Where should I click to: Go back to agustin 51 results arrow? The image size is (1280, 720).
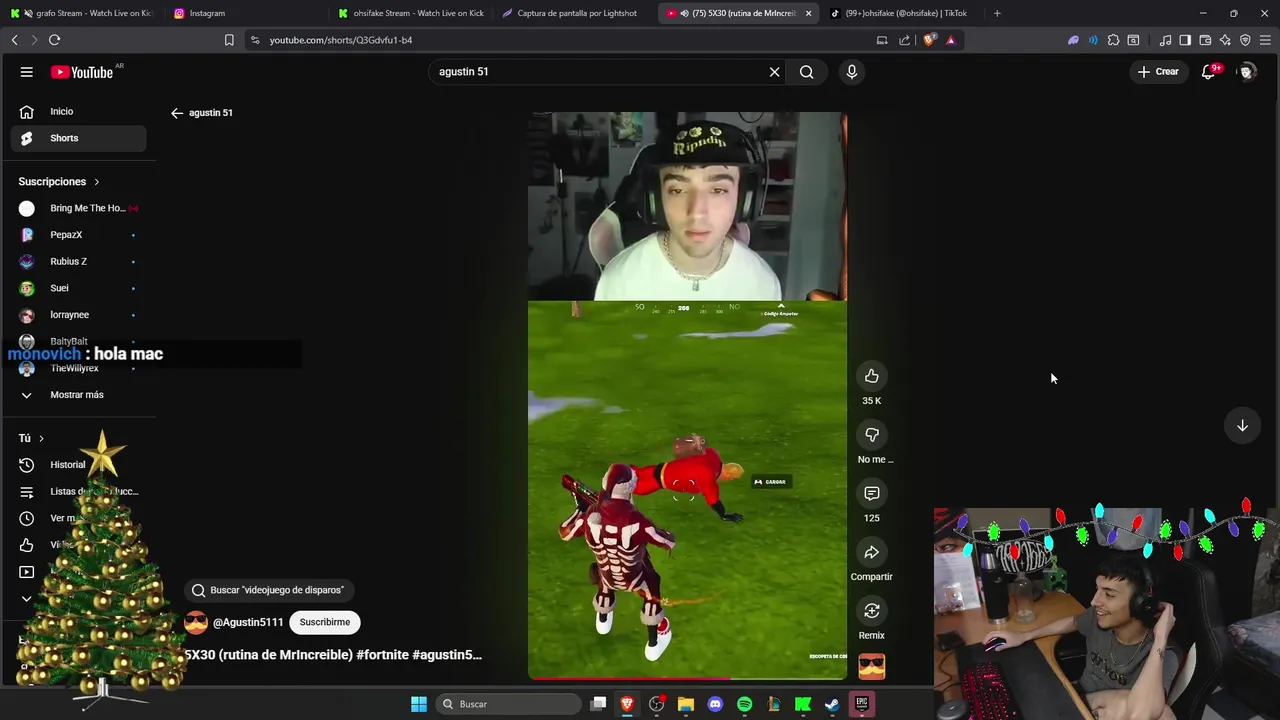coord(177,113)
